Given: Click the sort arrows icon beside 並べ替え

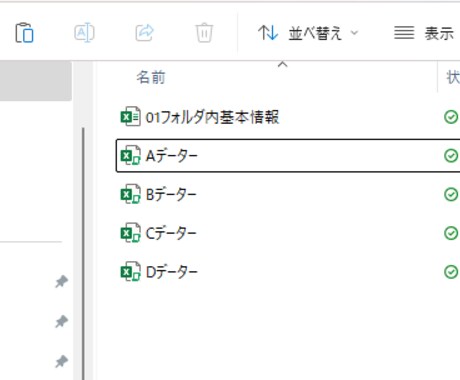Looking at the screenshot, I should click(268, 33).
